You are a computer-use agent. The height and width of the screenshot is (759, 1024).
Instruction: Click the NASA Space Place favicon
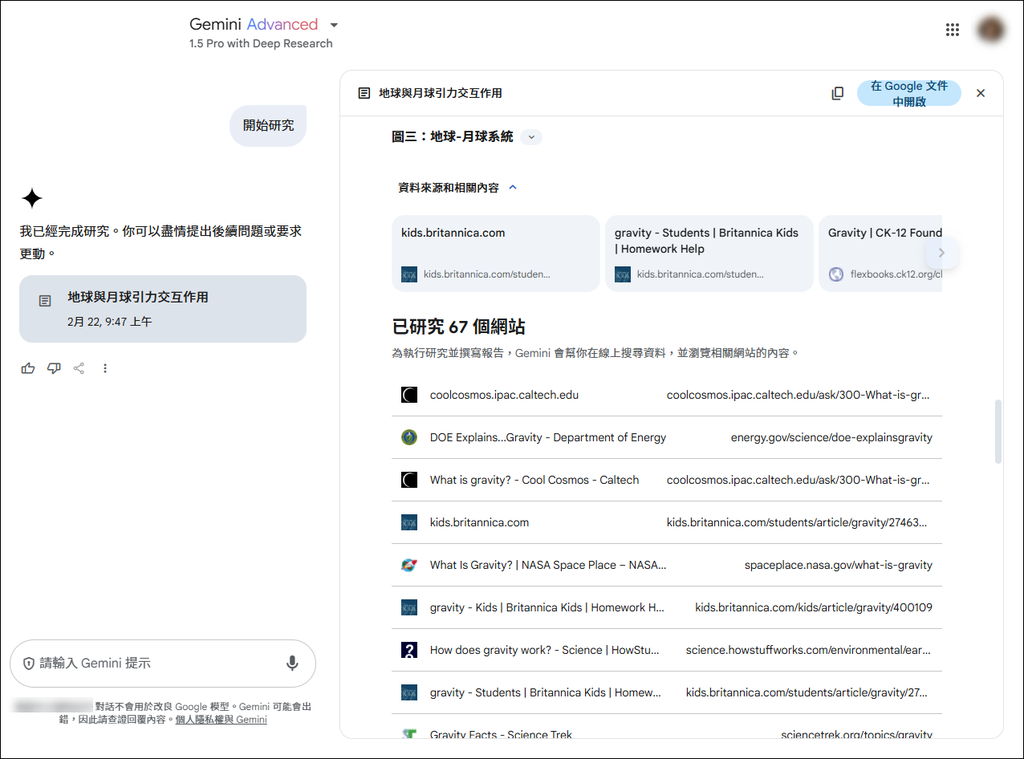click(x=409, y=565)
